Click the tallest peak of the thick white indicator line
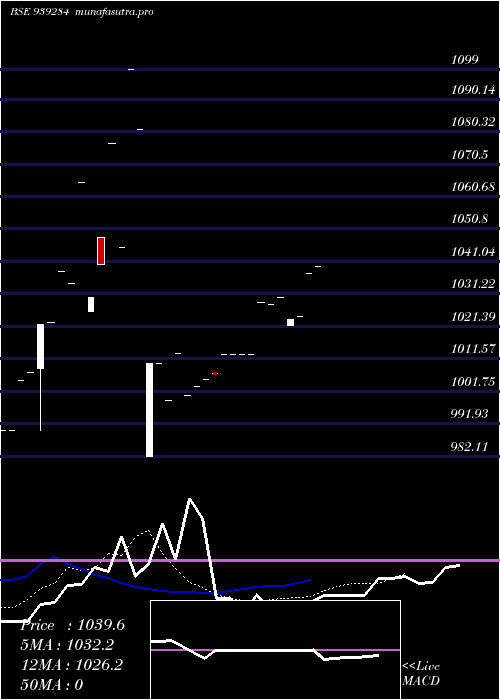Viewport: 500px width, 700px height. tap(190, 499)
